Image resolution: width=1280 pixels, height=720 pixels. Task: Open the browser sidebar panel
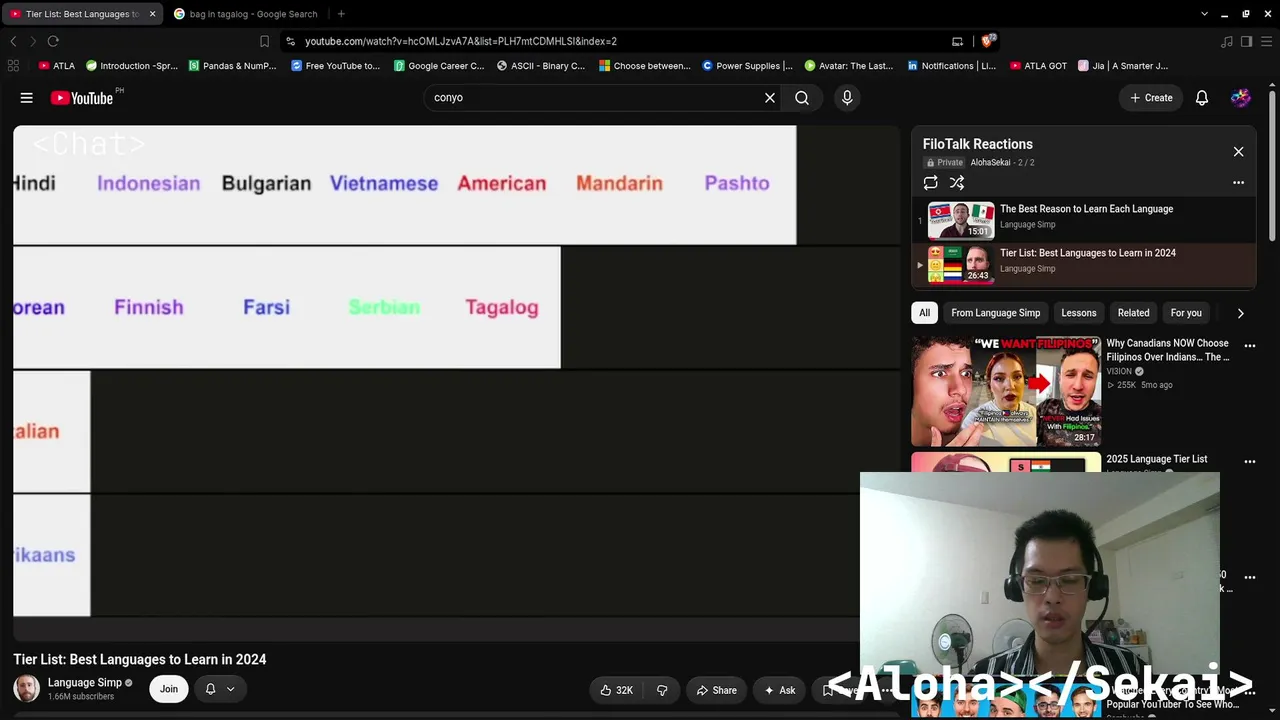click(x=1246, y=41)
